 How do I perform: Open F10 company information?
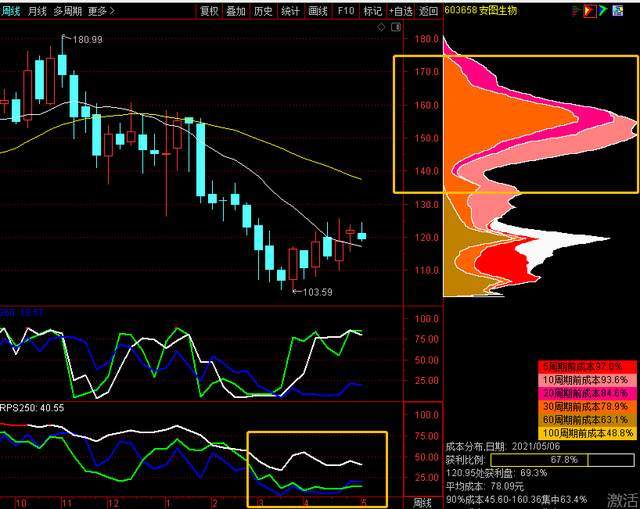point(346,11)
